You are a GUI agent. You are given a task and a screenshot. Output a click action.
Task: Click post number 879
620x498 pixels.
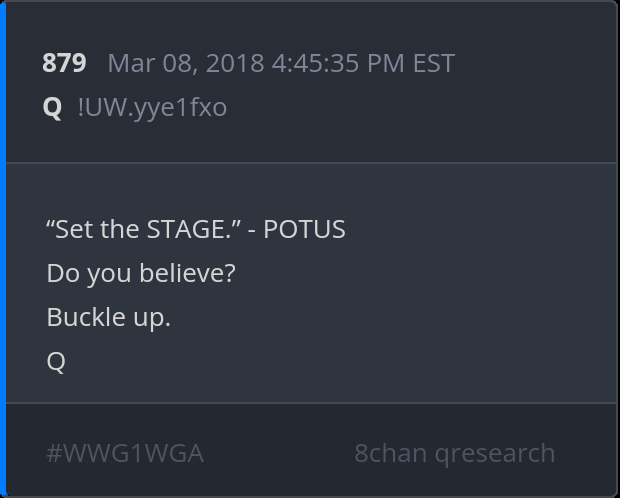64,64
